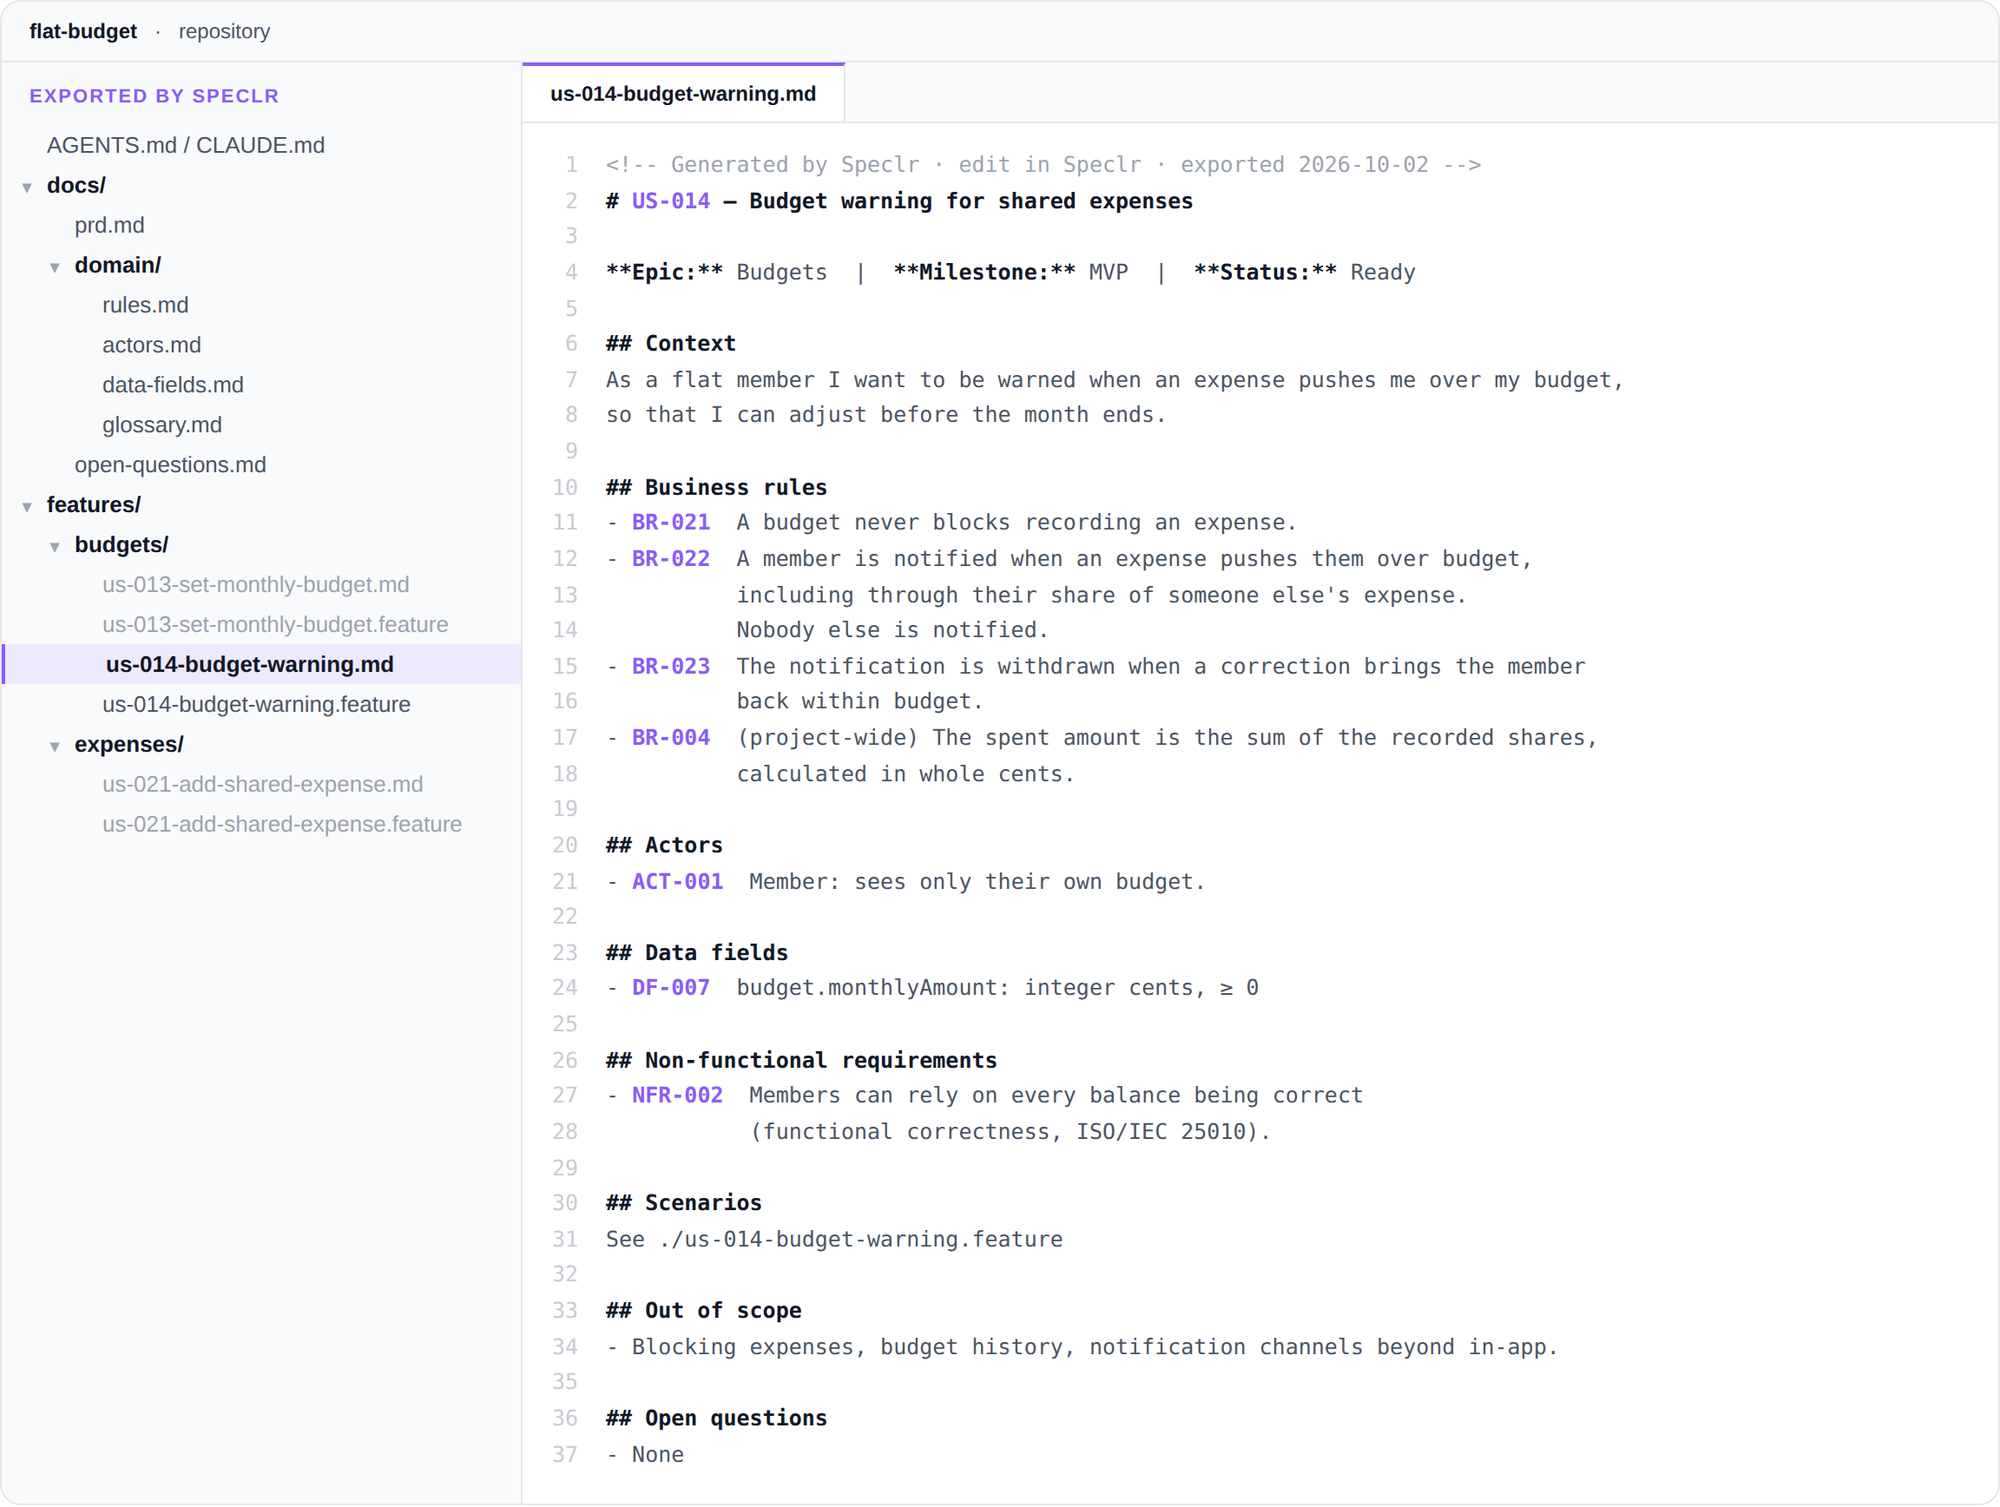Image resolution: width=2000 pixels, height=1507 pixels.
Task: Click the '## Business rules' heading line
Action: [716, 487]
